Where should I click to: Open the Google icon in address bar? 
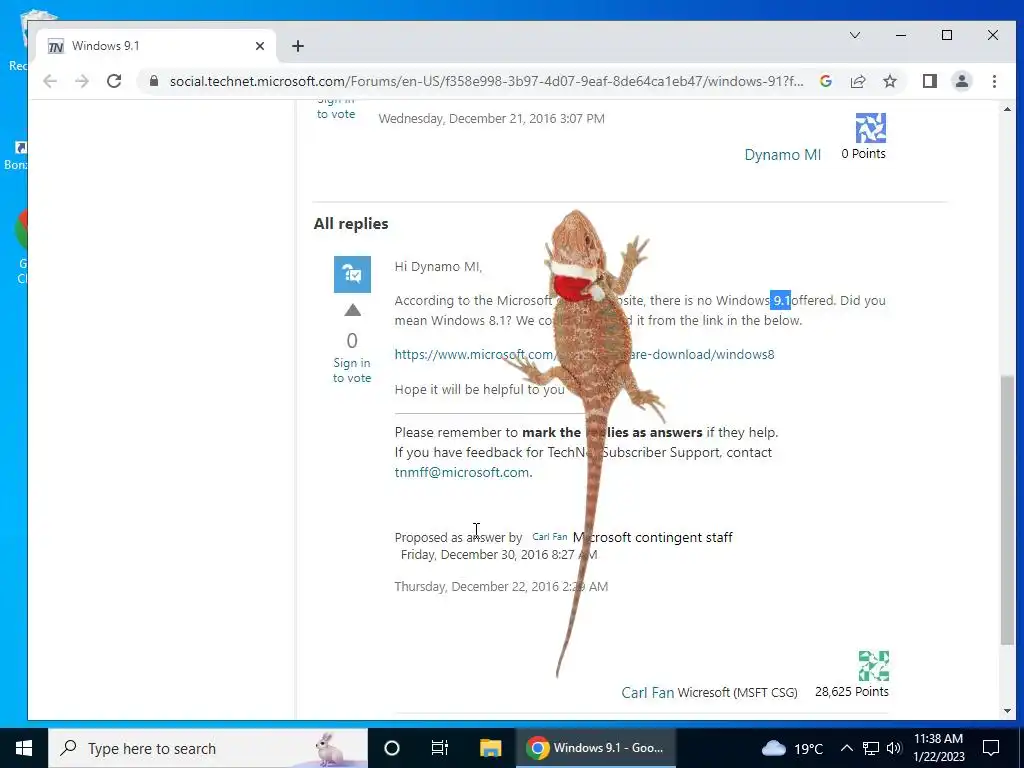(825, 81)
